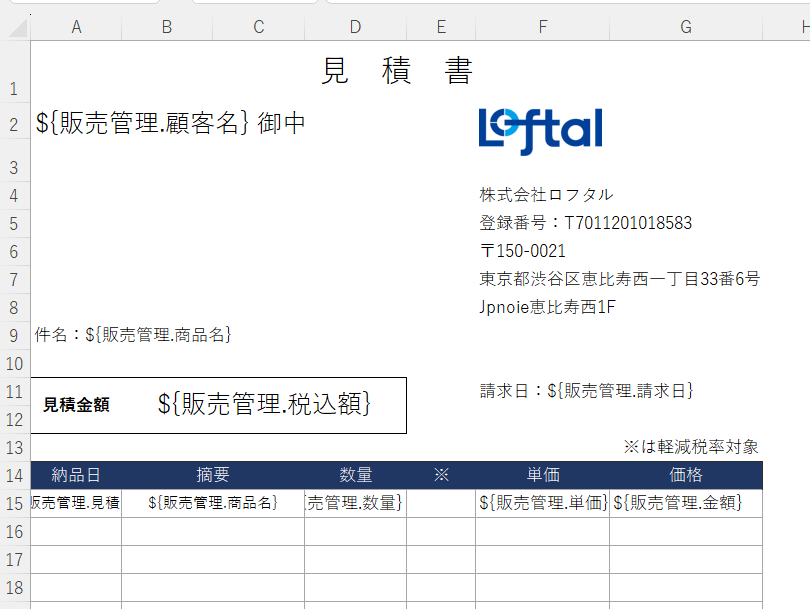
Task: Select column G header
Action: click(x=685, y=28)
